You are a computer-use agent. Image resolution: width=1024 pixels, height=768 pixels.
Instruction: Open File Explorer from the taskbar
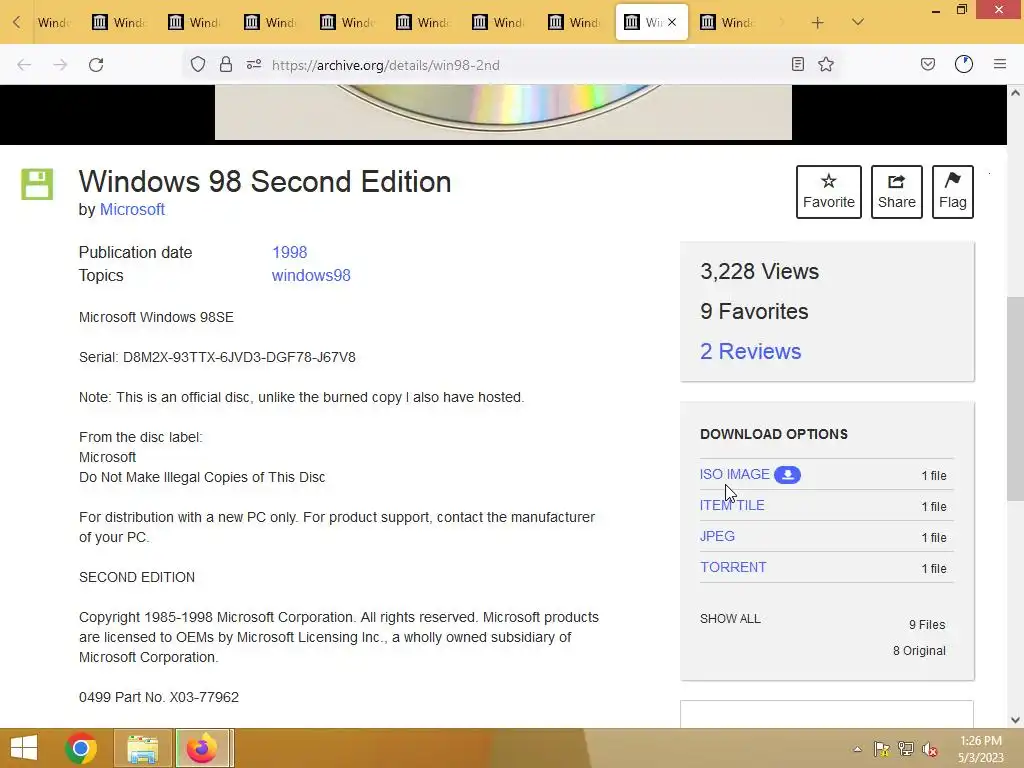(x=142, y=748)
